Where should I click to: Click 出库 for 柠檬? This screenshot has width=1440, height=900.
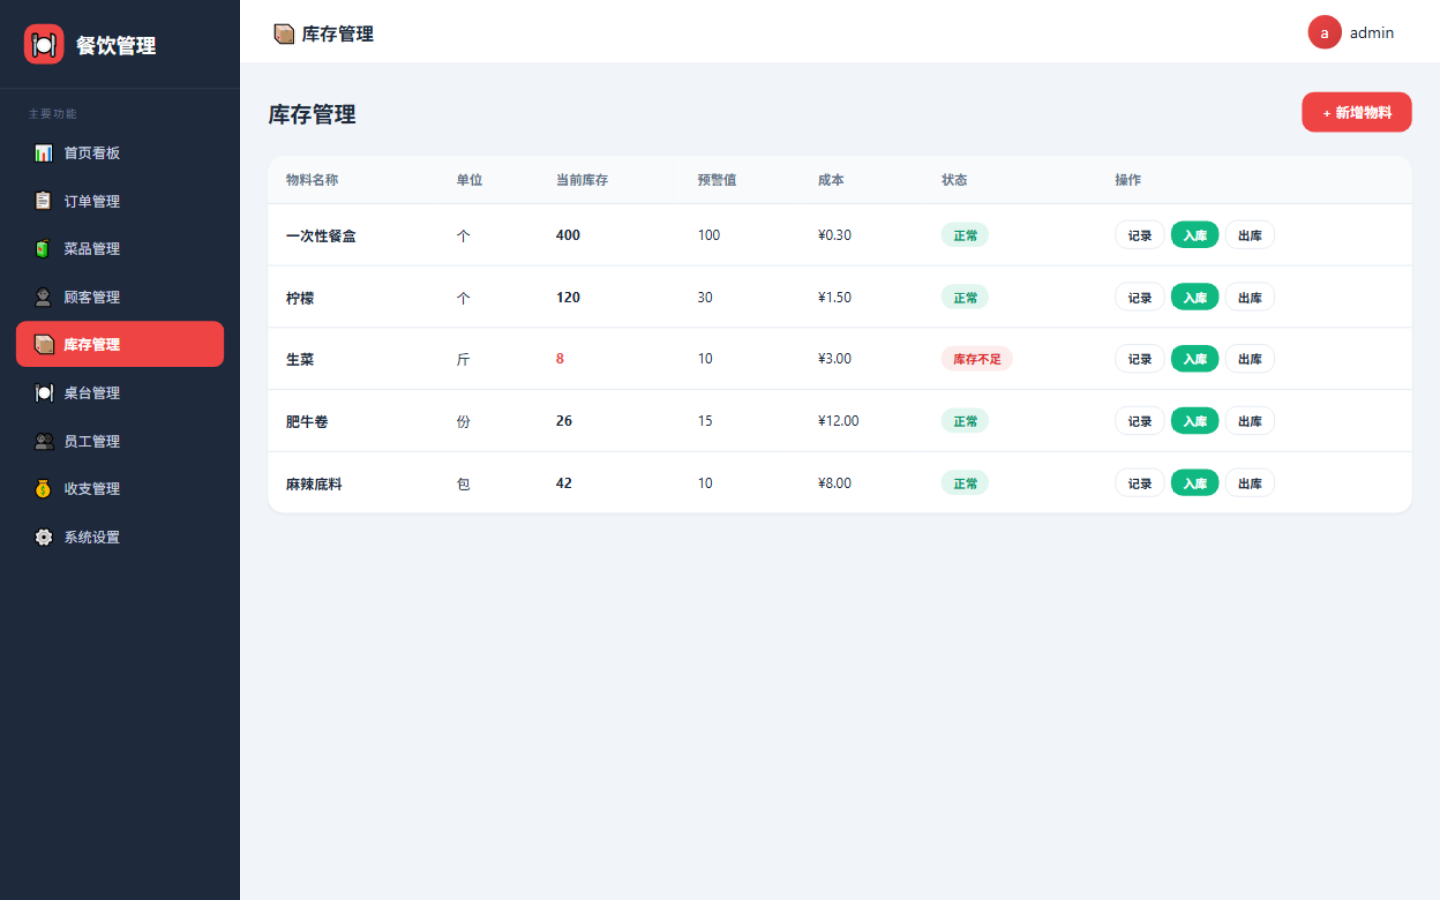click(x=1249, y=298)
